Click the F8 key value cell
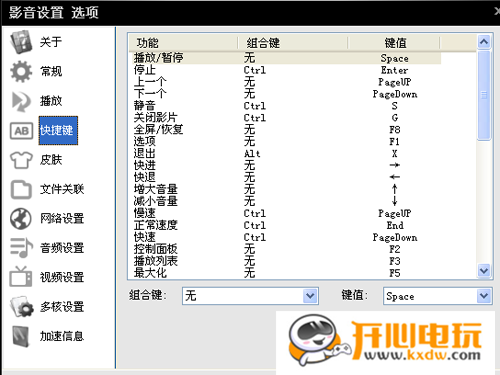This screenshot has width=500, height=375. [395, 130]
